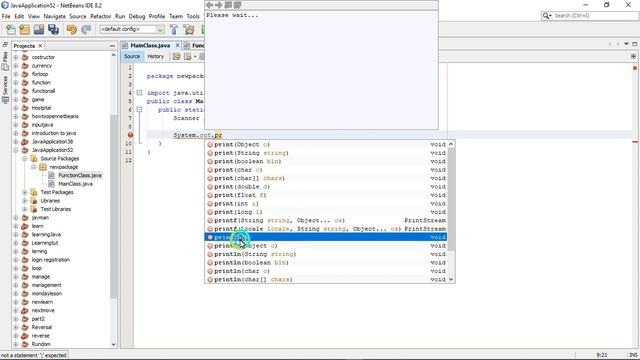Open the Source menu
640x360 pixels.
point(78,16)
